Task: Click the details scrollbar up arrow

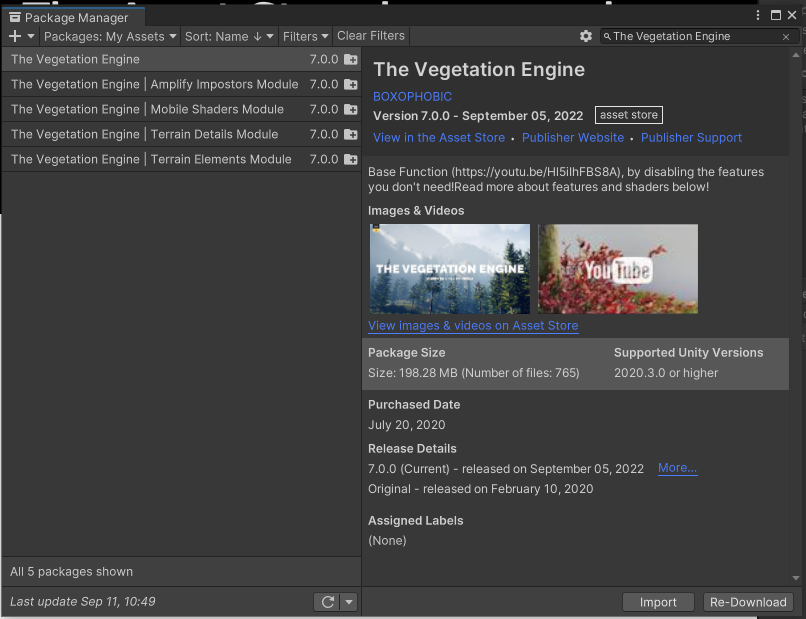Action: pyautogui.click(x=796, y=55)
